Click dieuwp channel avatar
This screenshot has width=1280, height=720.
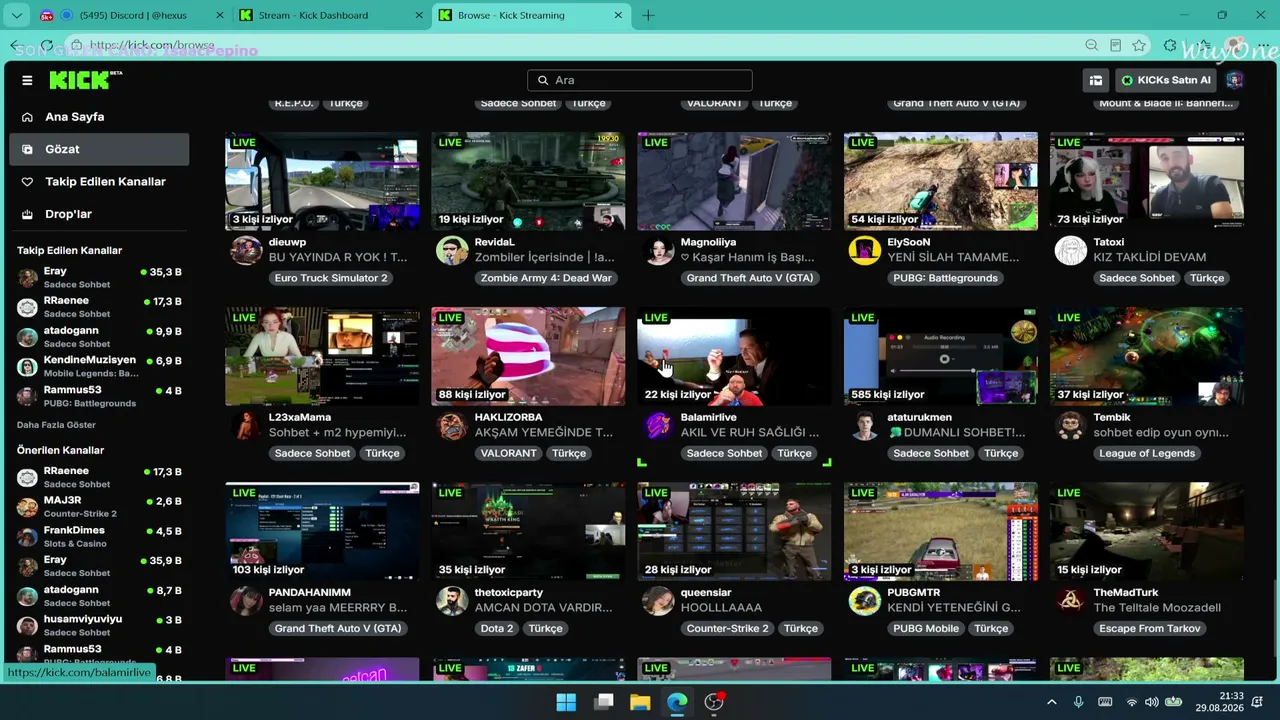pos(246,250)
